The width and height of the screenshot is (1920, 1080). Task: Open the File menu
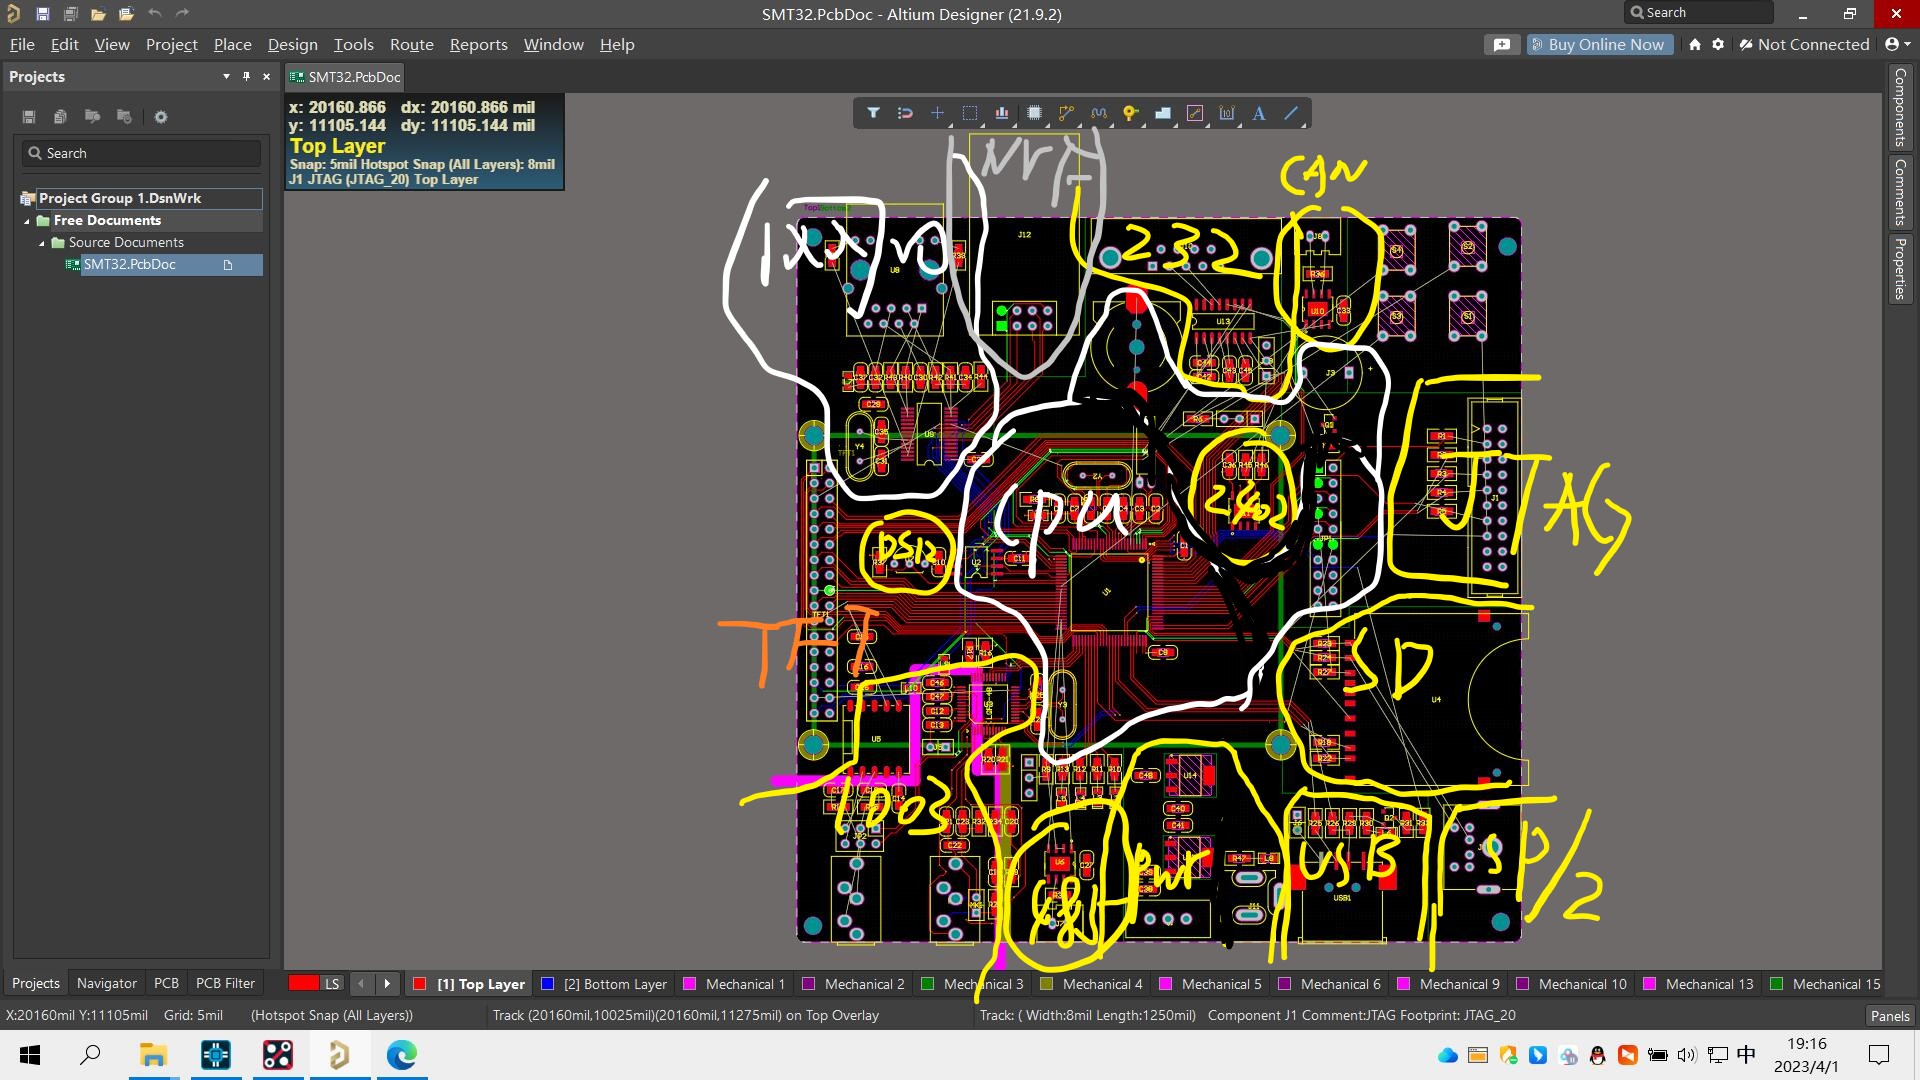pos(22,45)
